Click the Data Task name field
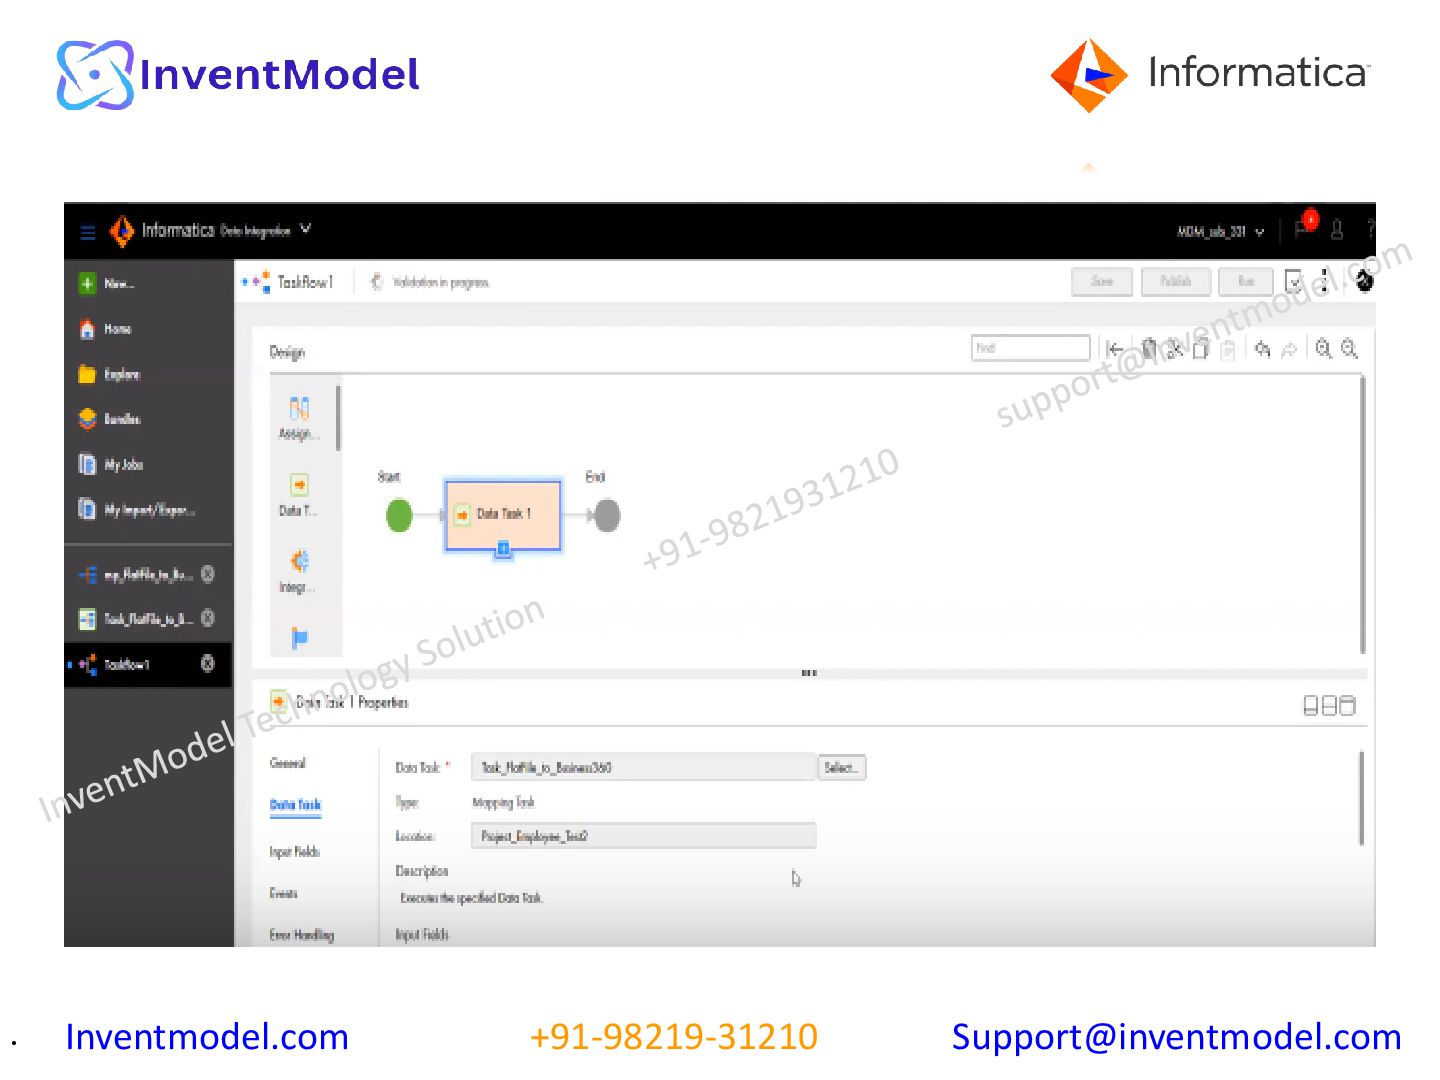The width and height of the screenshot is (1440, 1080). (643, 768)
